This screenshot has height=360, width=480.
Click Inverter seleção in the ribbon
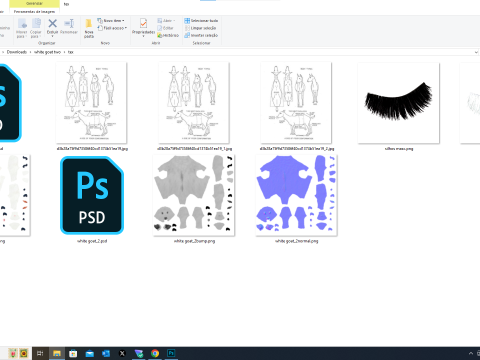pyautogui.click(x=201, y=35)
